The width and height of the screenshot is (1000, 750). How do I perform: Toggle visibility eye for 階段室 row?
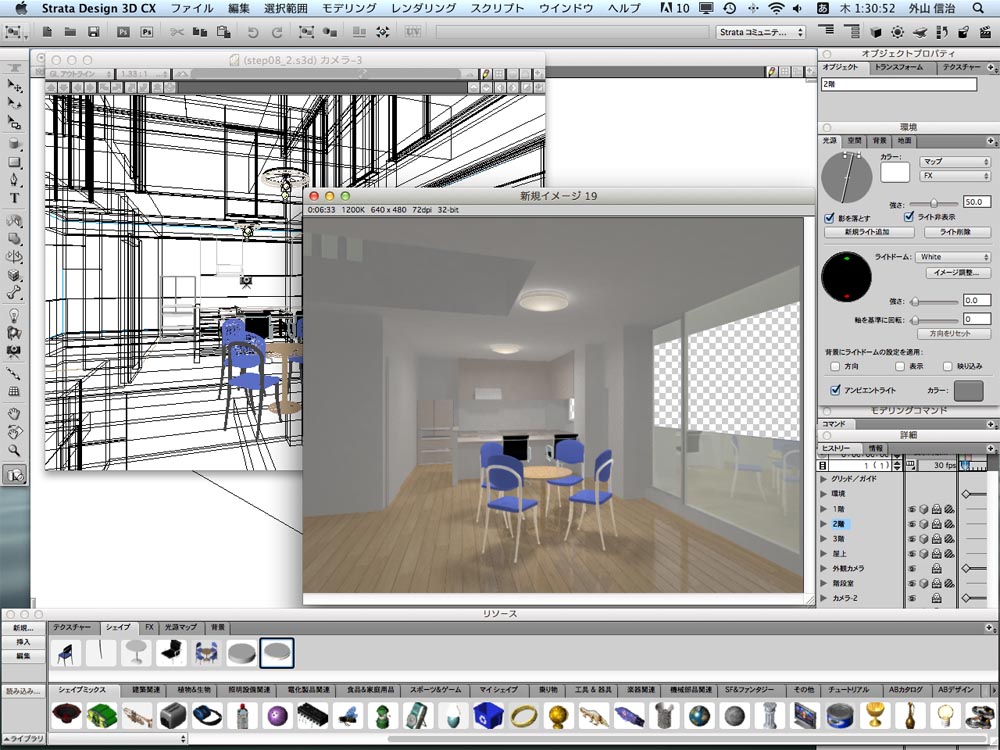(913, 584)
